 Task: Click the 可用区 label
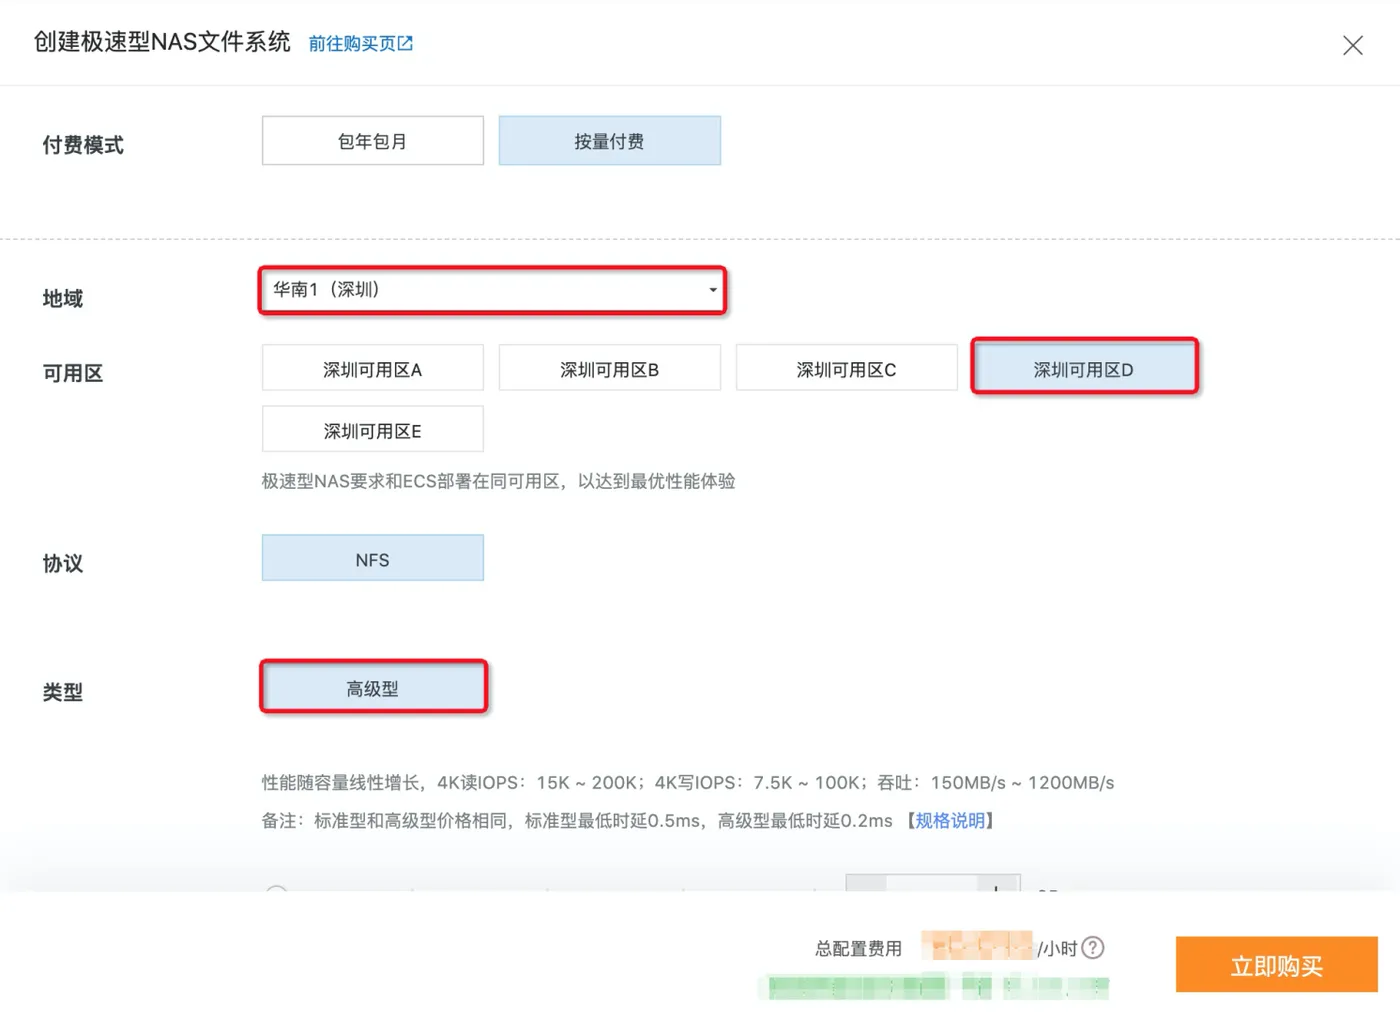pos(73,374)
